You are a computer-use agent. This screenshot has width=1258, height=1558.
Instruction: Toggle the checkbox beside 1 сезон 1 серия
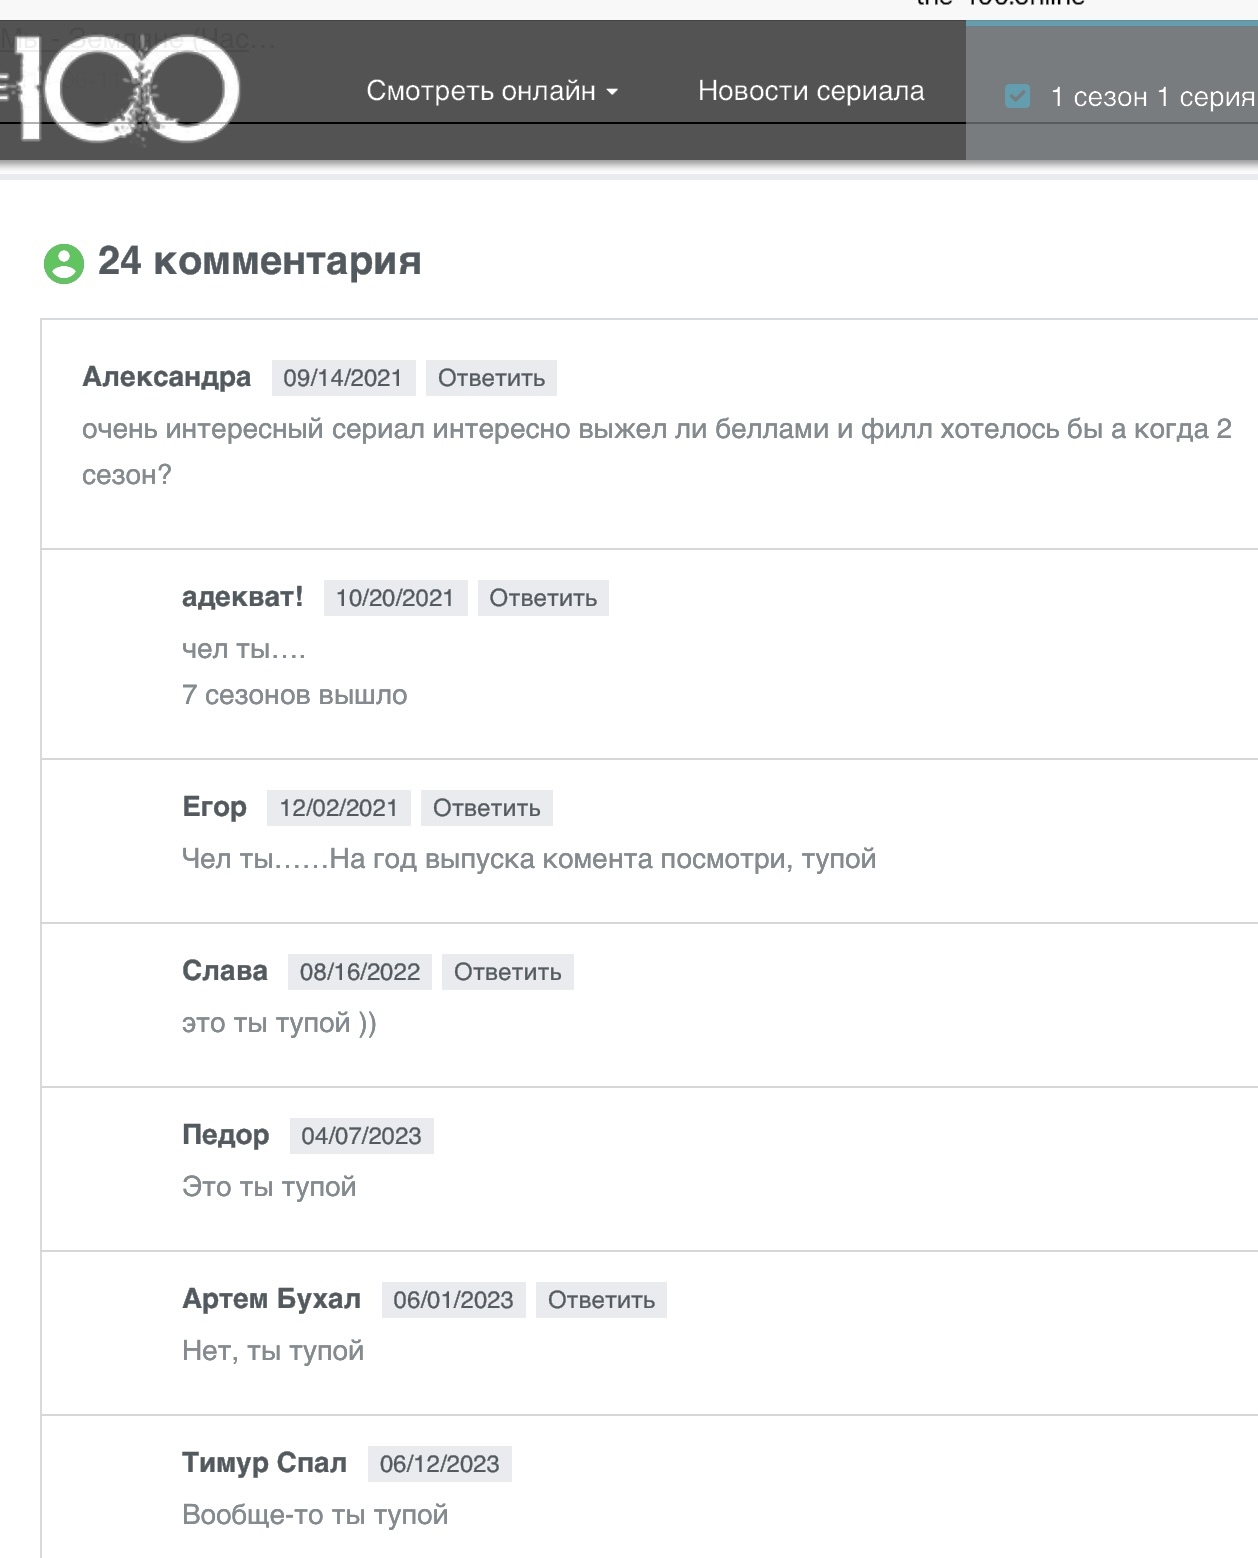[1017, 97]
